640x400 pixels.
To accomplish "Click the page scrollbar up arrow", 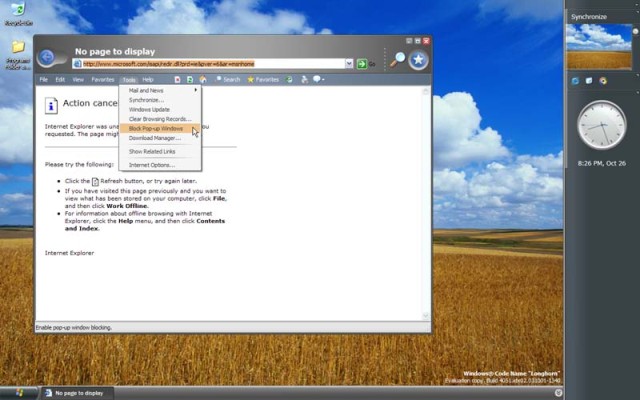I will [425, 91].
